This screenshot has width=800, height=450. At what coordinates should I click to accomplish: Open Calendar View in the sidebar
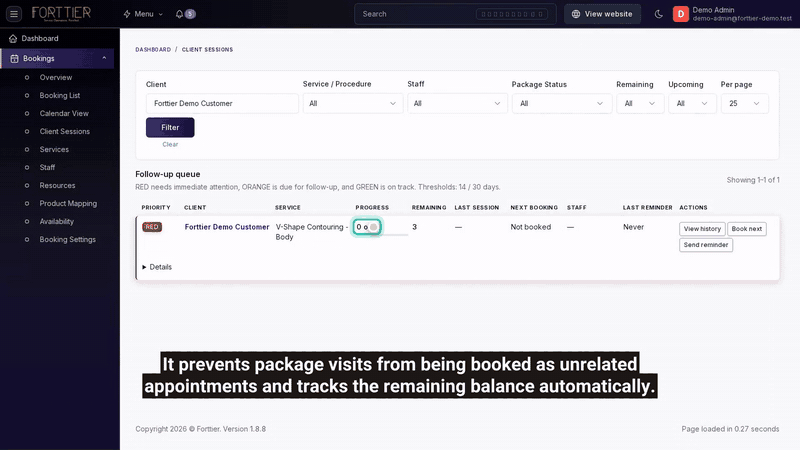tap(64, 113)
